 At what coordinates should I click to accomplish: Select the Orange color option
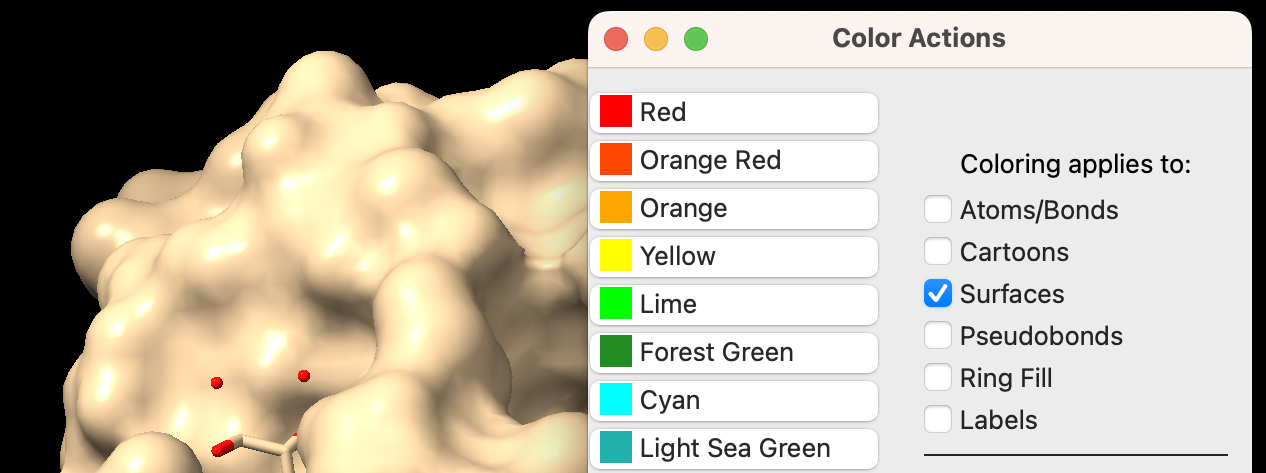coord(733,208)
